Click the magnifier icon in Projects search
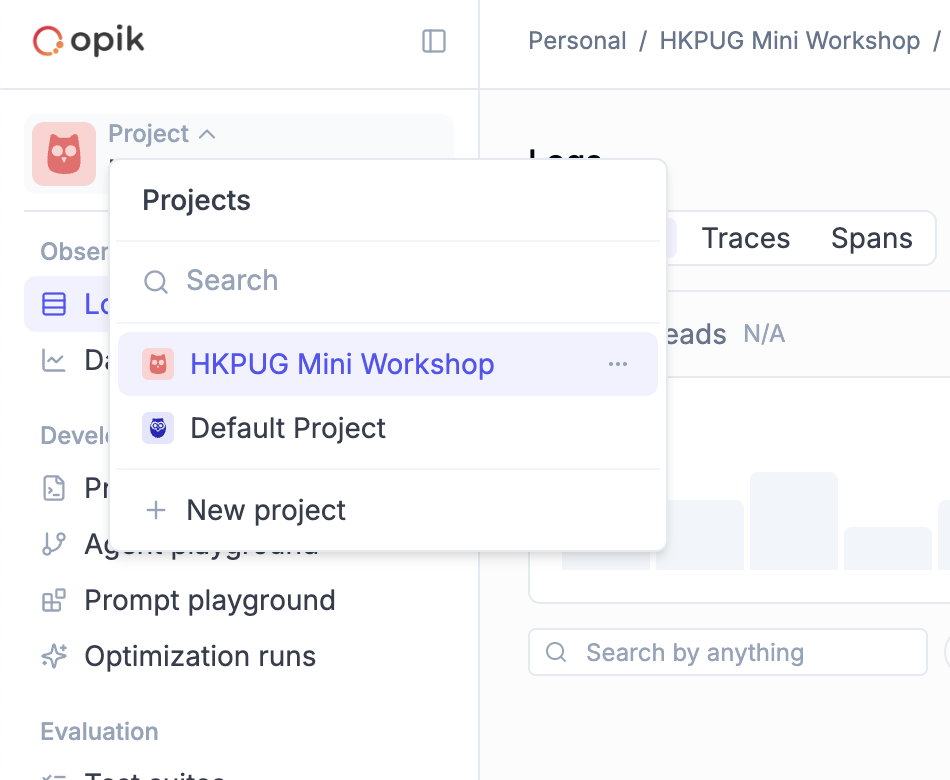Viewport: 950px width, 780px height. tap(156, 281)
